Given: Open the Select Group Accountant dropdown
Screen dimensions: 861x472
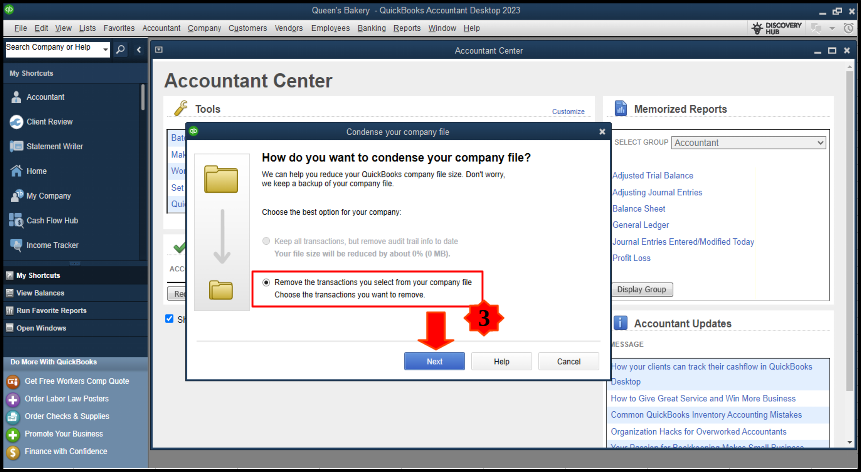Looking at the screenshot, I should point(748,143).
